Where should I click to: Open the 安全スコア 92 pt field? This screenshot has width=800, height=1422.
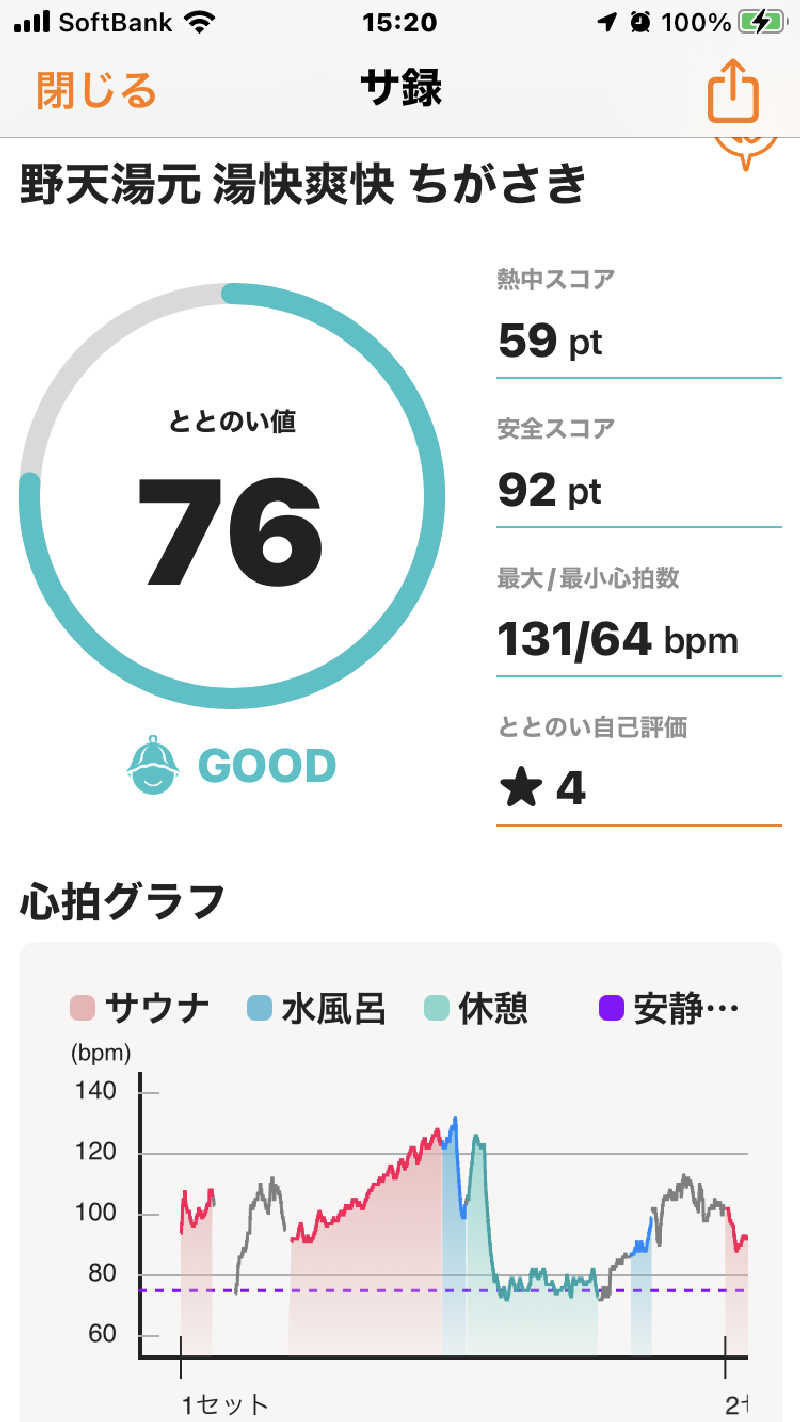pos(638,471)
